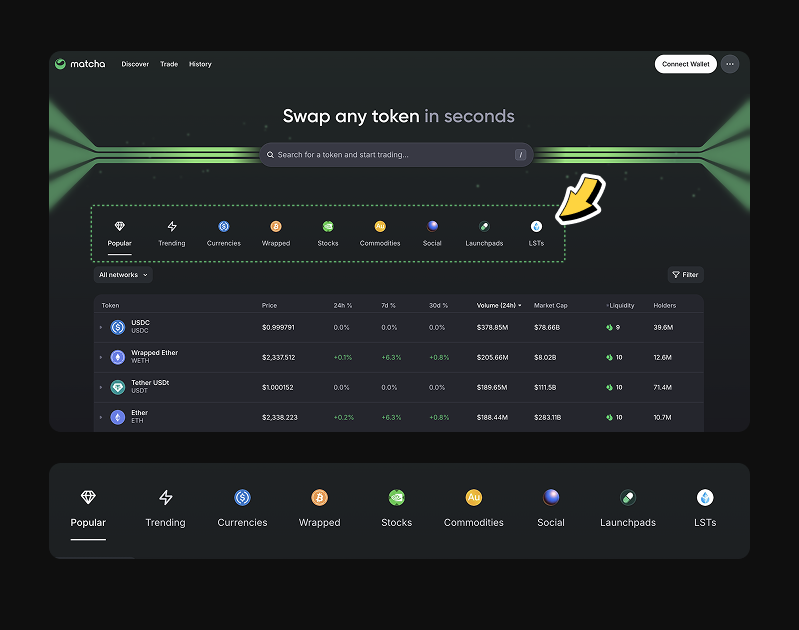Click Ether market cap $283.11B
The width and height of the screenshot is (799, 630).
click(548, 417)
